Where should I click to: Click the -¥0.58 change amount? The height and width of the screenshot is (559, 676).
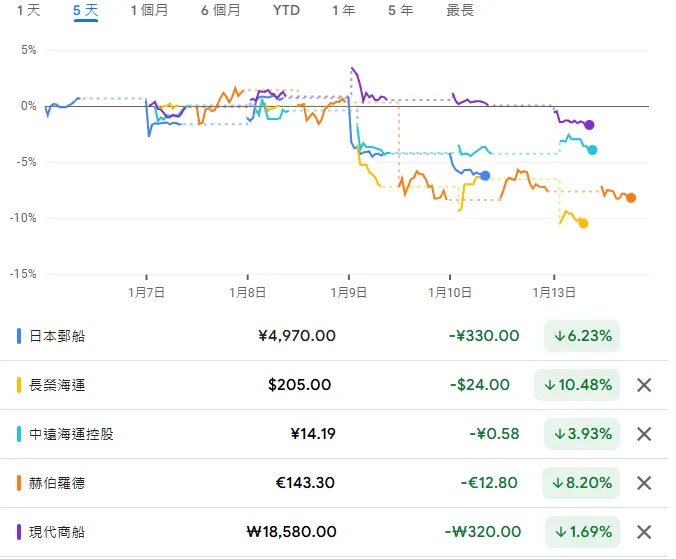(494, 434)
